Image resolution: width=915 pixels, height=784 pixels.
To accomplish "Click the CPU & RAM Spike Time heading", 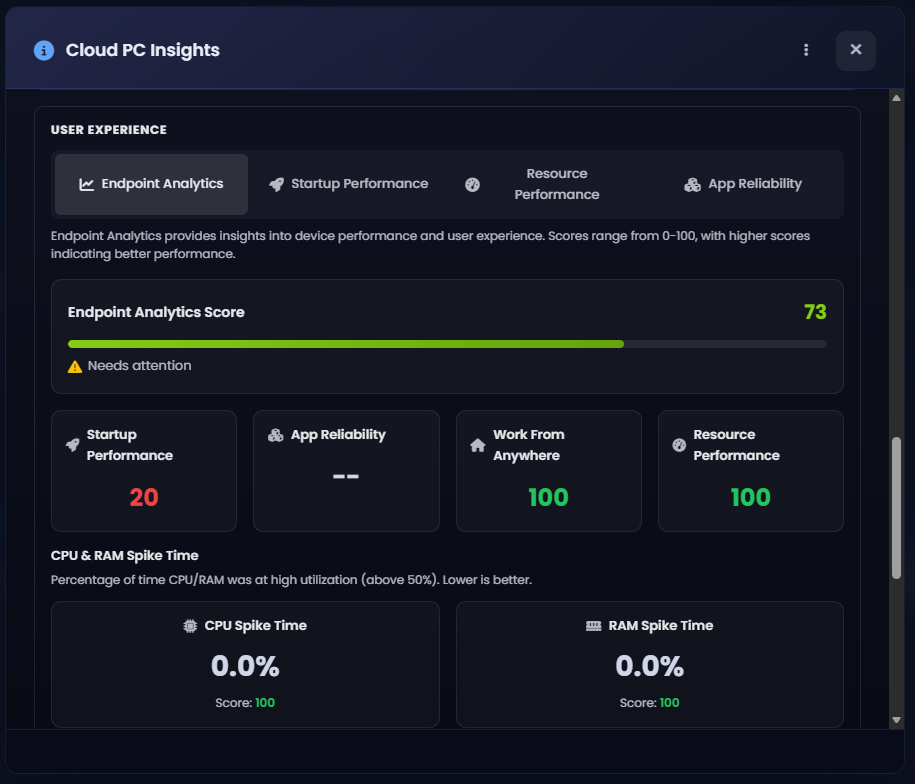I will click(124, 555).
